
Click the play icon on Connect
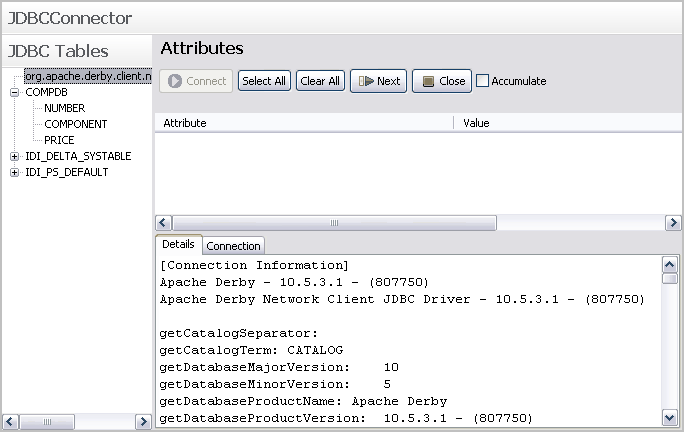click(175, 81)
